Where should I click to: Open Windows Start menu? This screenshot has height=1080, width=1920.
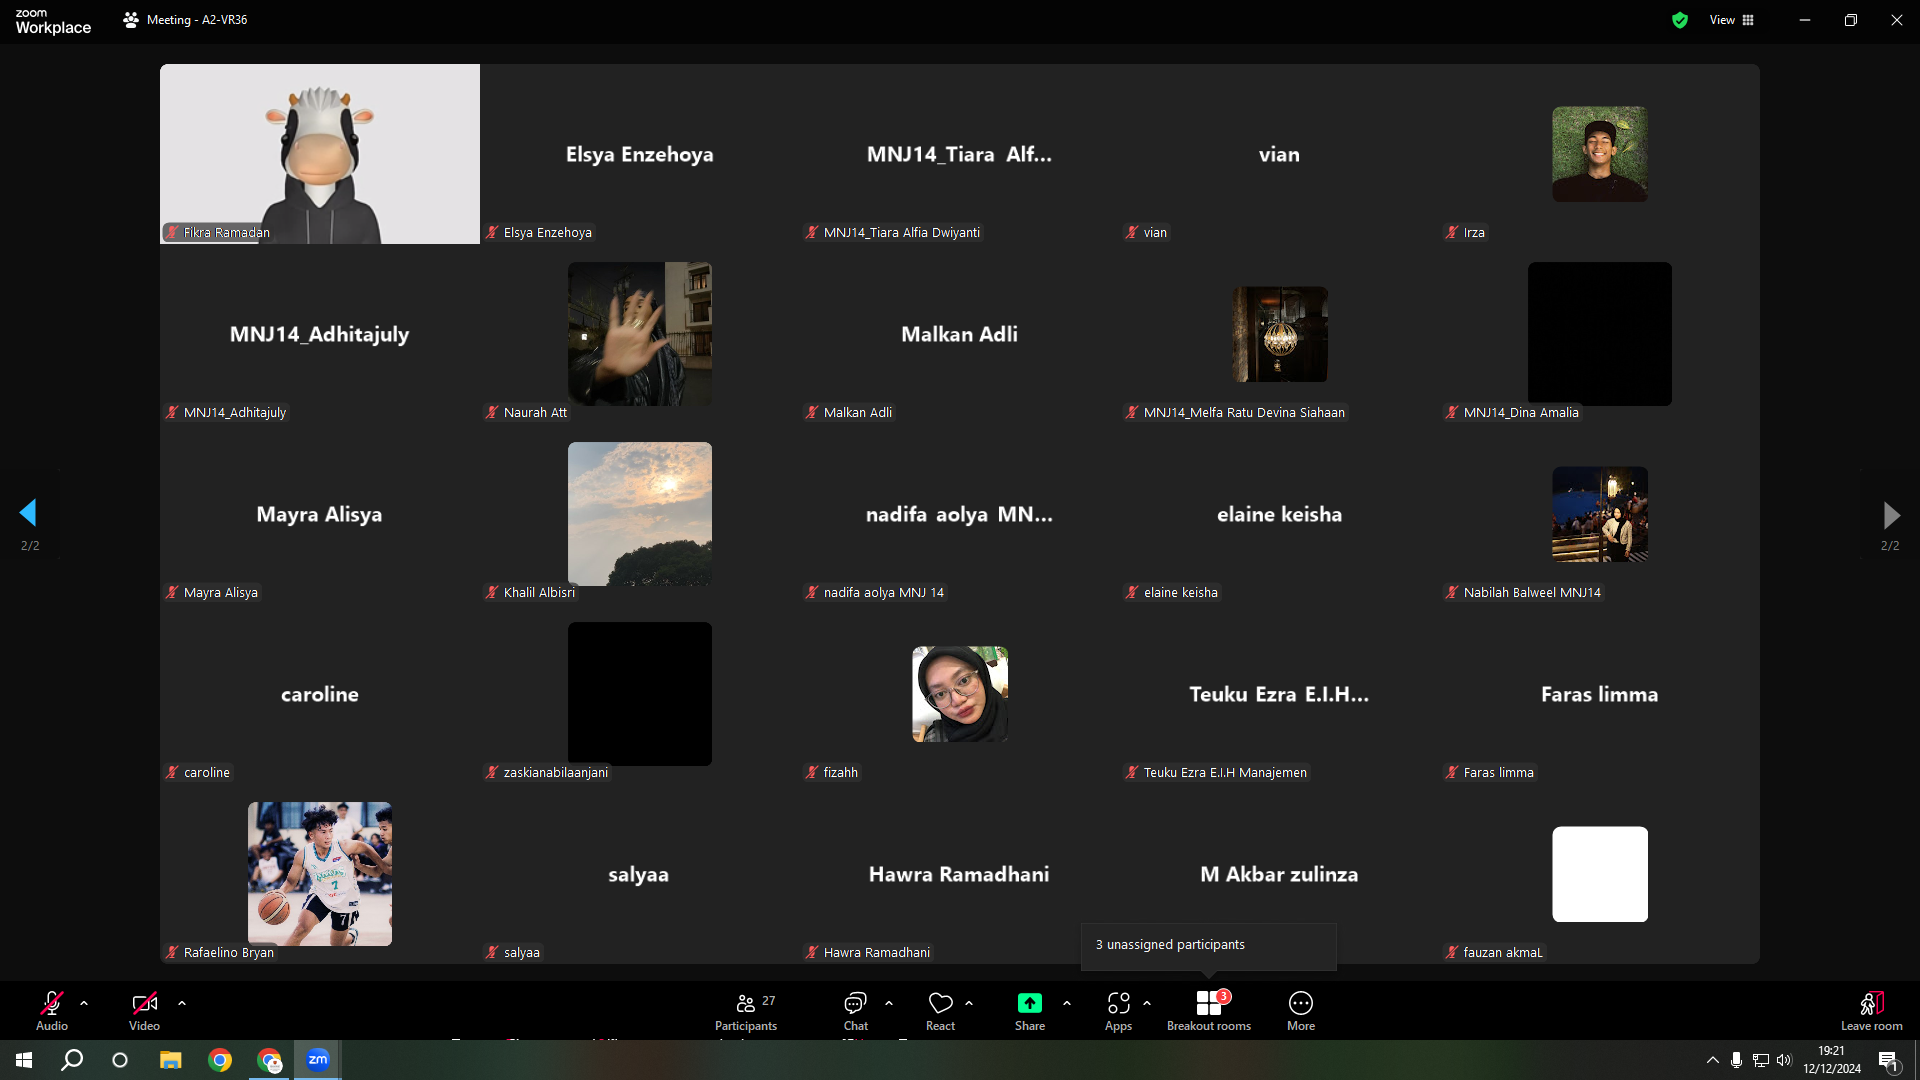coord(24,1060)
